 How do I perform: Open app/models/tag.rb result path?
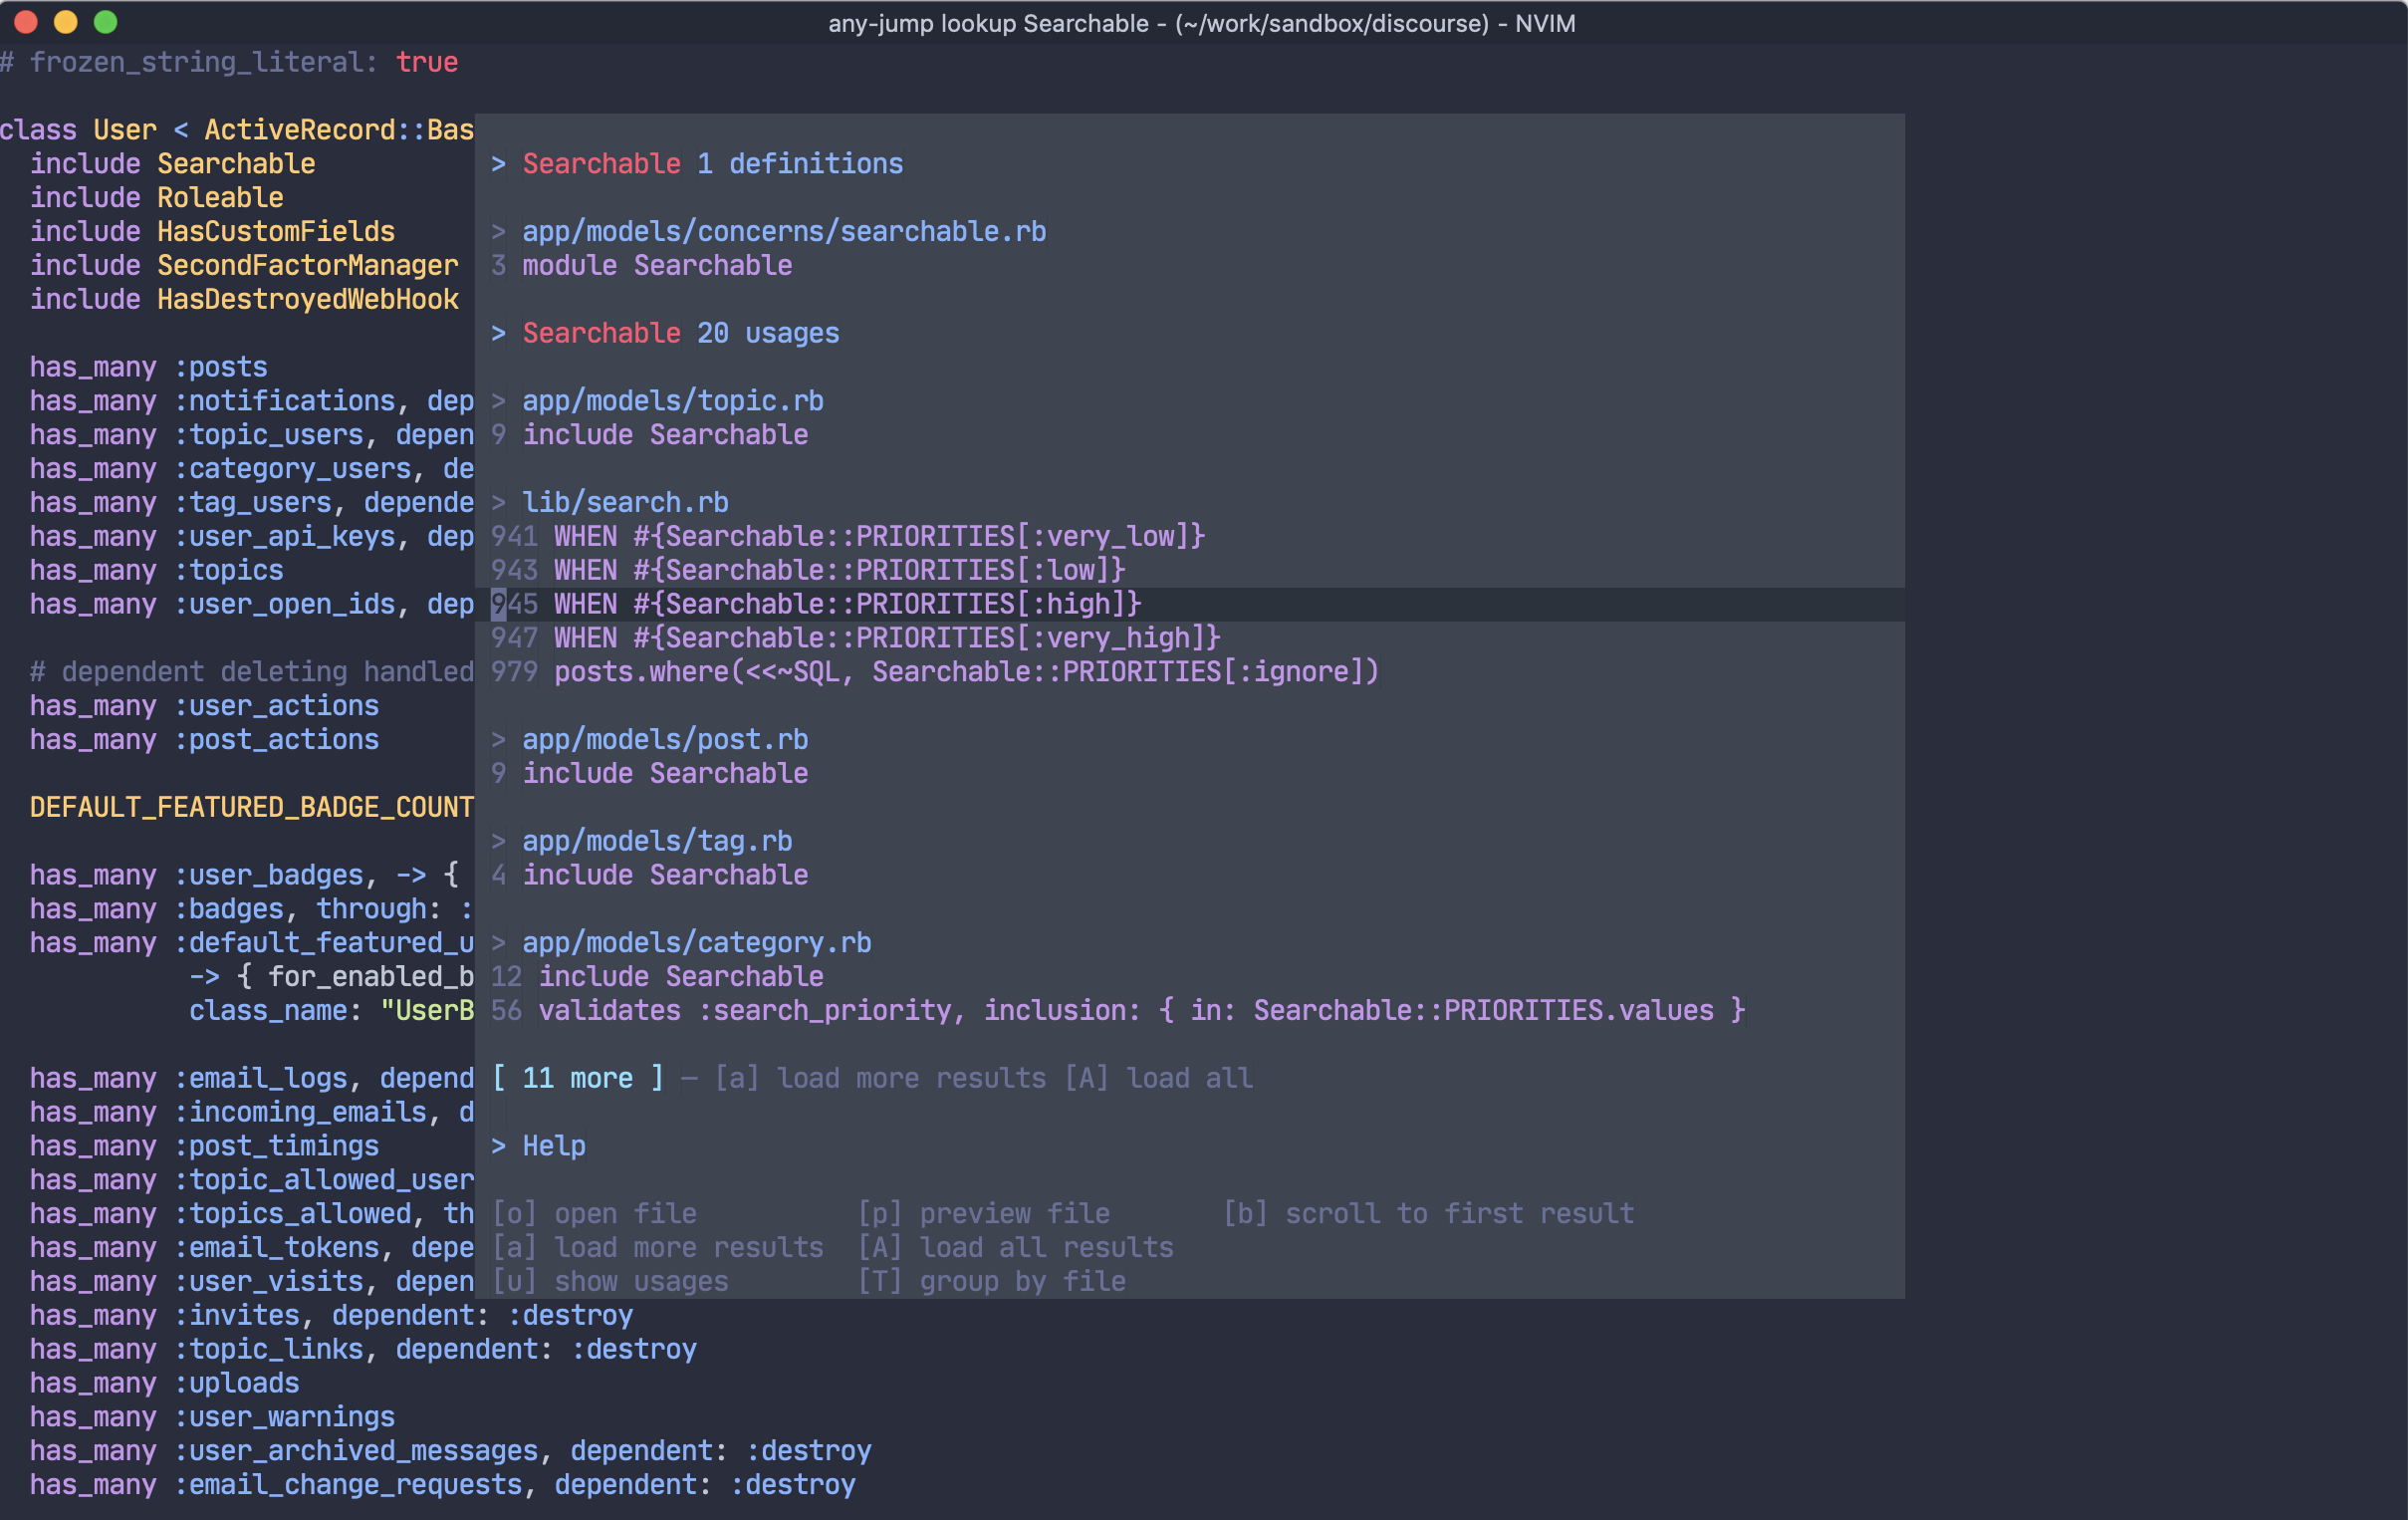(x=657, y=842)
